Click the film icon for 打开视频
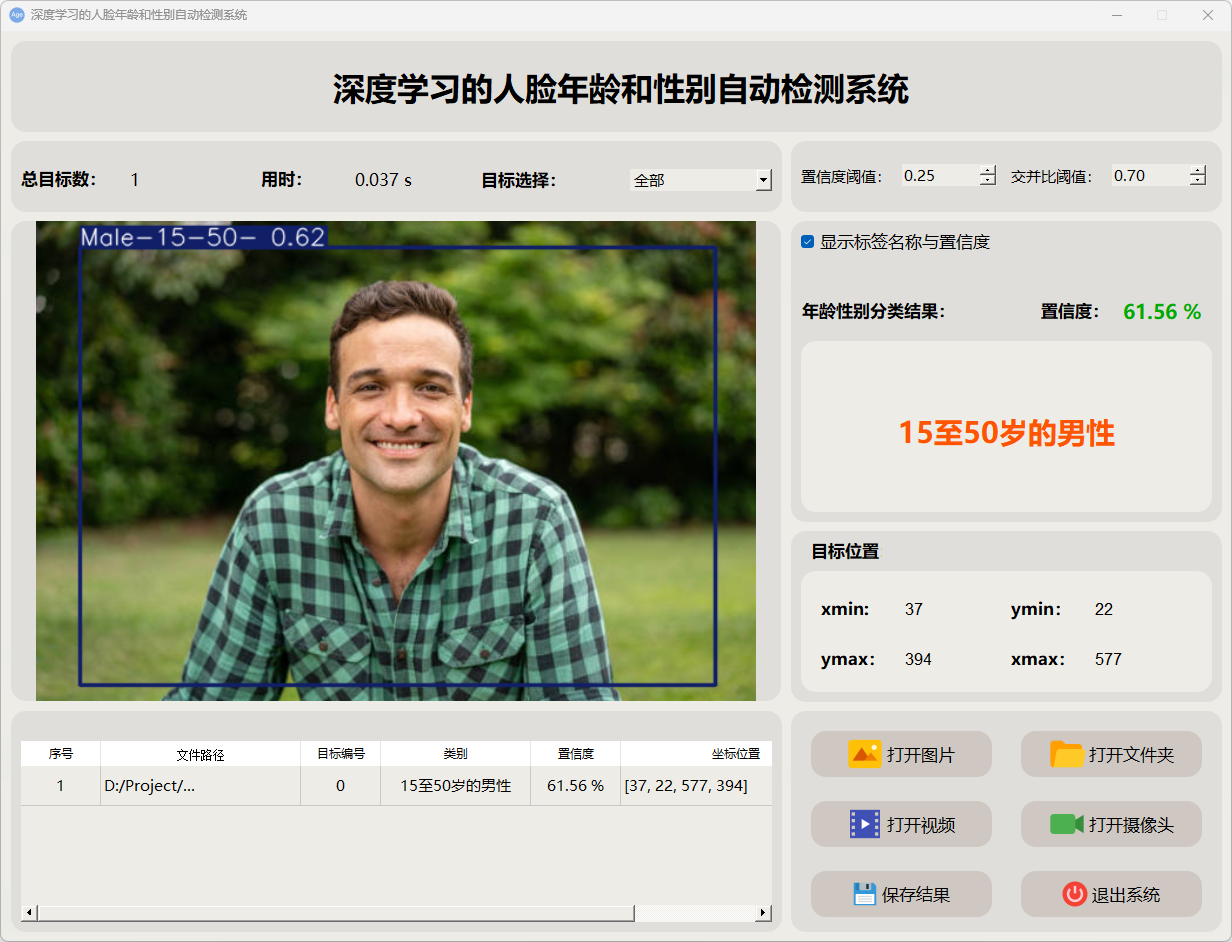 click(864, 824)
